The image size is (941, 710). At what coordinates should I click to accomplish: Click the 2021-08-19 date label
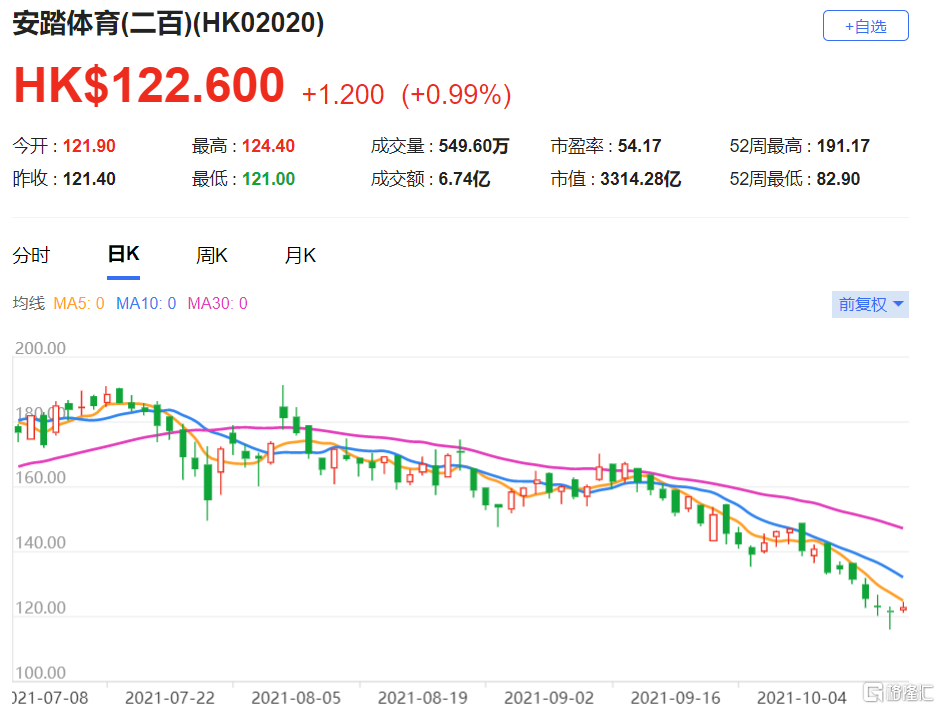click(x=422, y=698)
